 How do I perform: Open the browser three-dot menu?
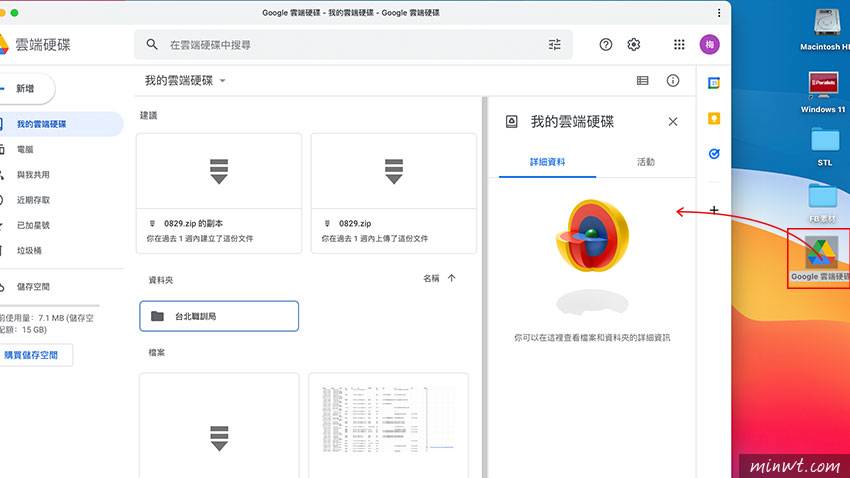point(719,12)
